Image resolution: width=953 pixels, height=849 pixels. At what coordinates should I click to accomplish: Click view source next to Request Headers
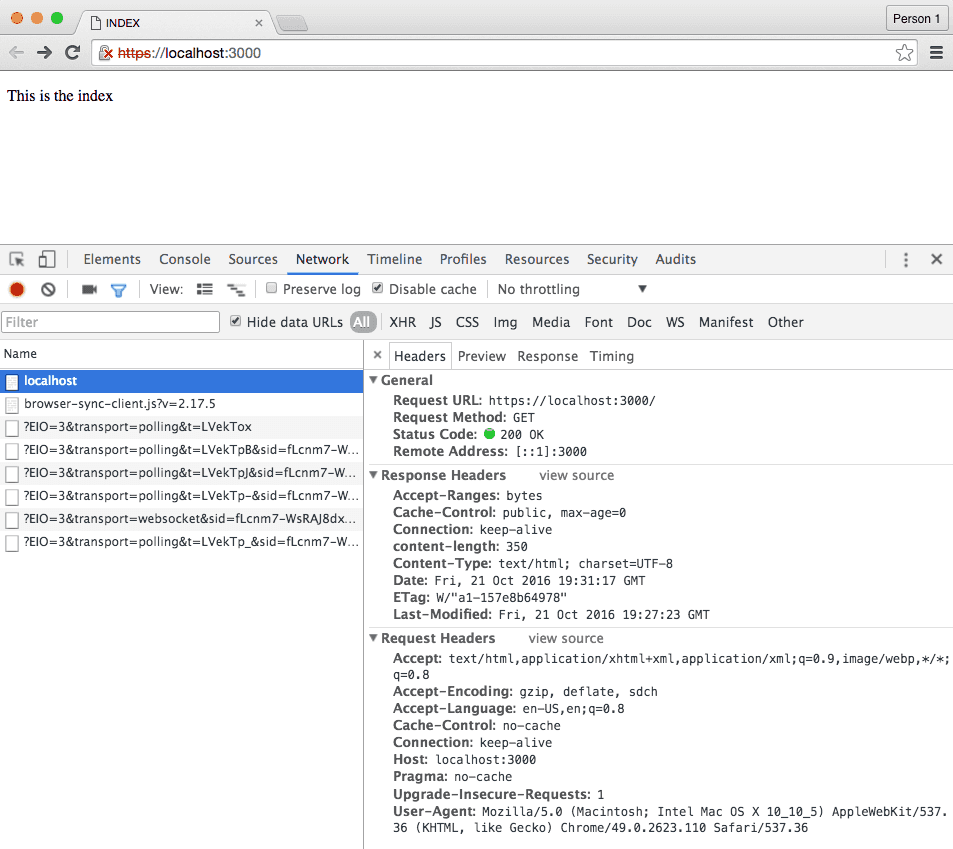pyautogui.click(x=566, y=639)
